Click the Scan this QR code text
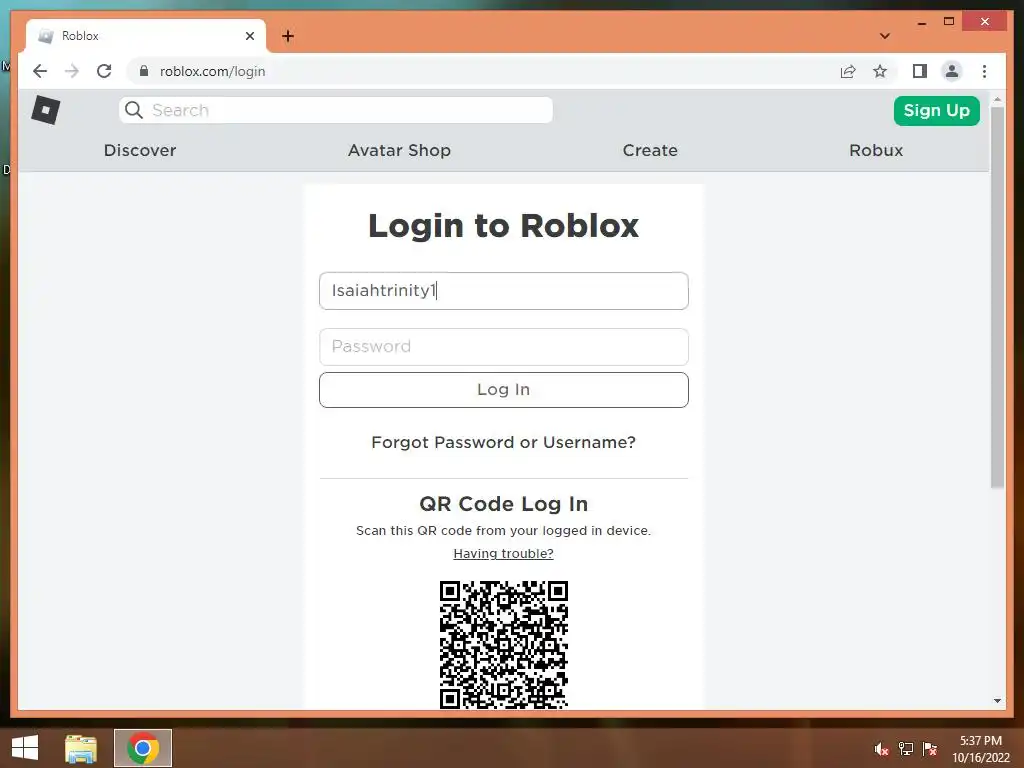This screenshot has width=1024, height=768. coord(504,530)
